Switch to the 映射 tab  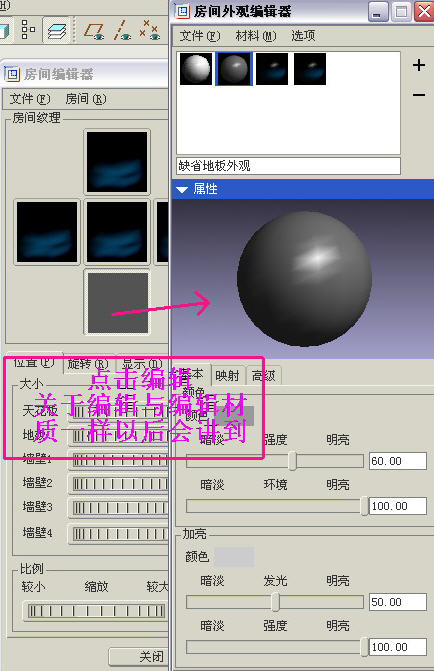(227, 376)
